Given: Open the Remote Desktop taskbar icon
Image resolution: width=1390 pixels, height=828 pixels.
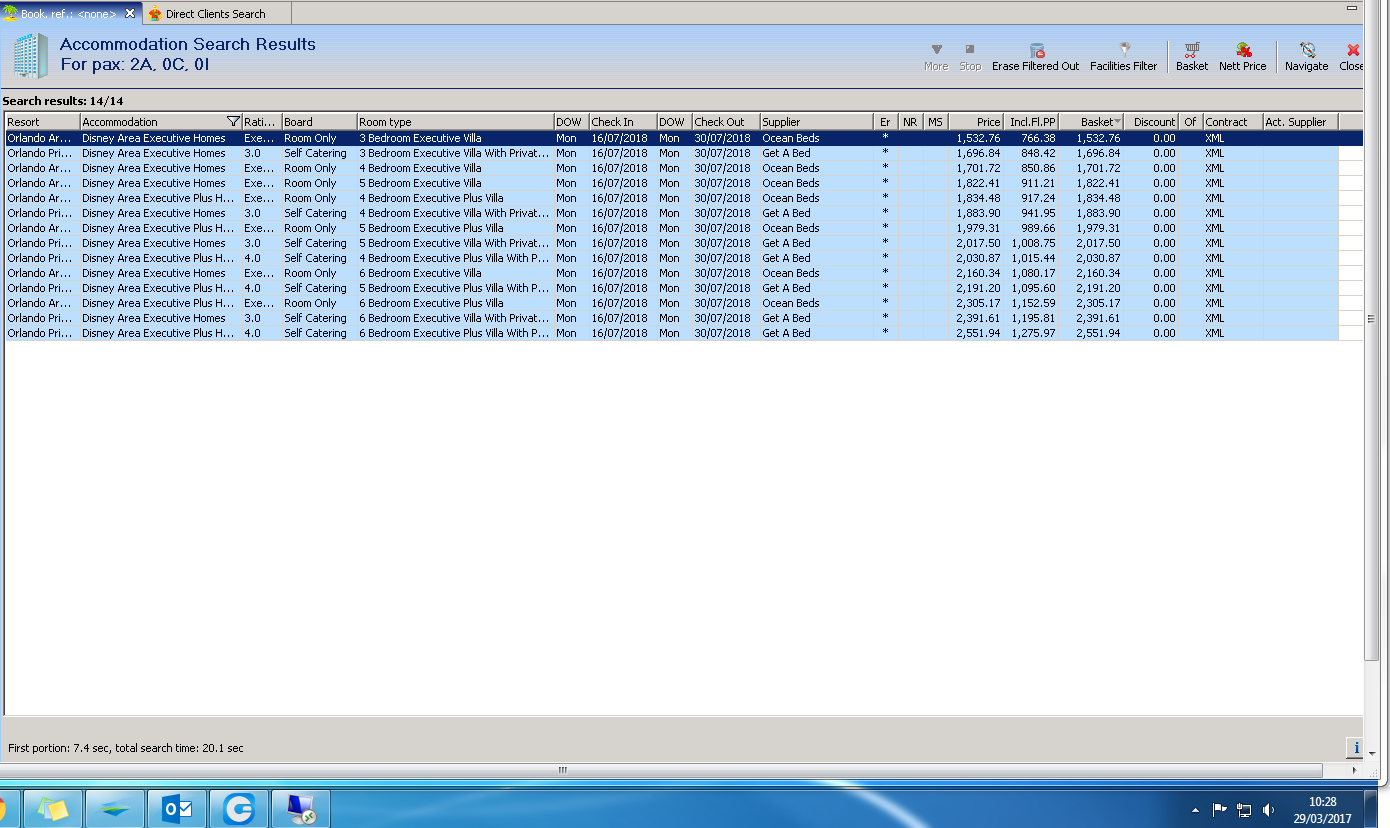Looking at the screenshot, I should 301,808.
